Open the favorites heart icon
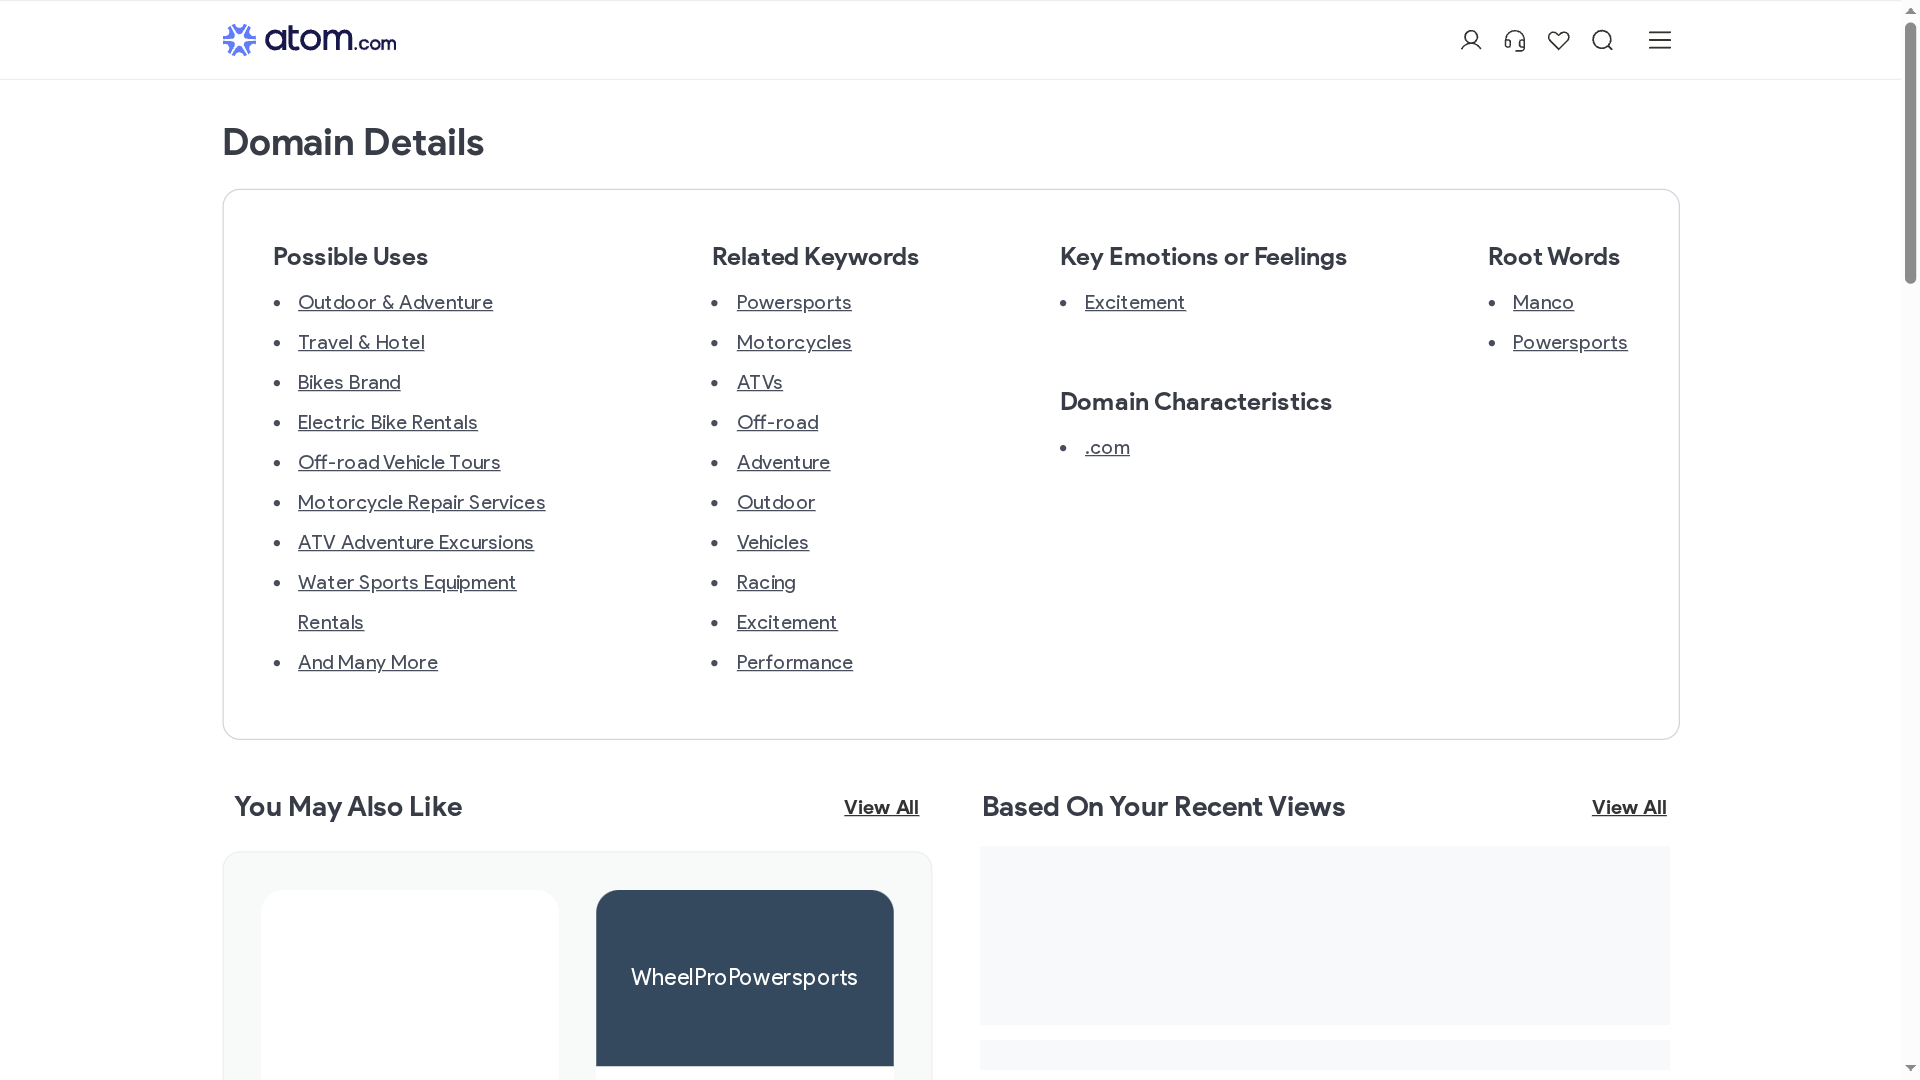The image size is (1920, 1080). tap(1559, 40)
